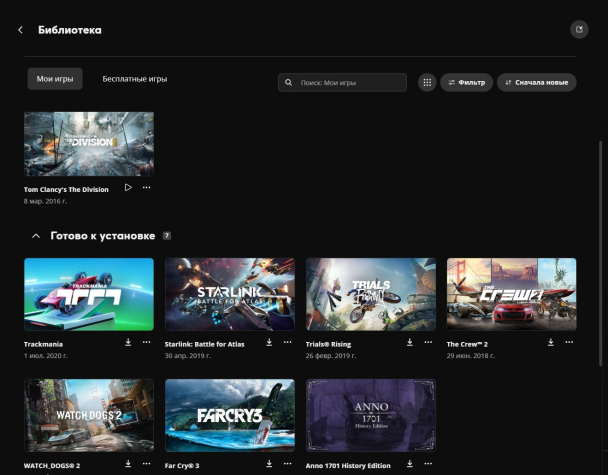Open more options for Trackmania

tap(146, 342)
